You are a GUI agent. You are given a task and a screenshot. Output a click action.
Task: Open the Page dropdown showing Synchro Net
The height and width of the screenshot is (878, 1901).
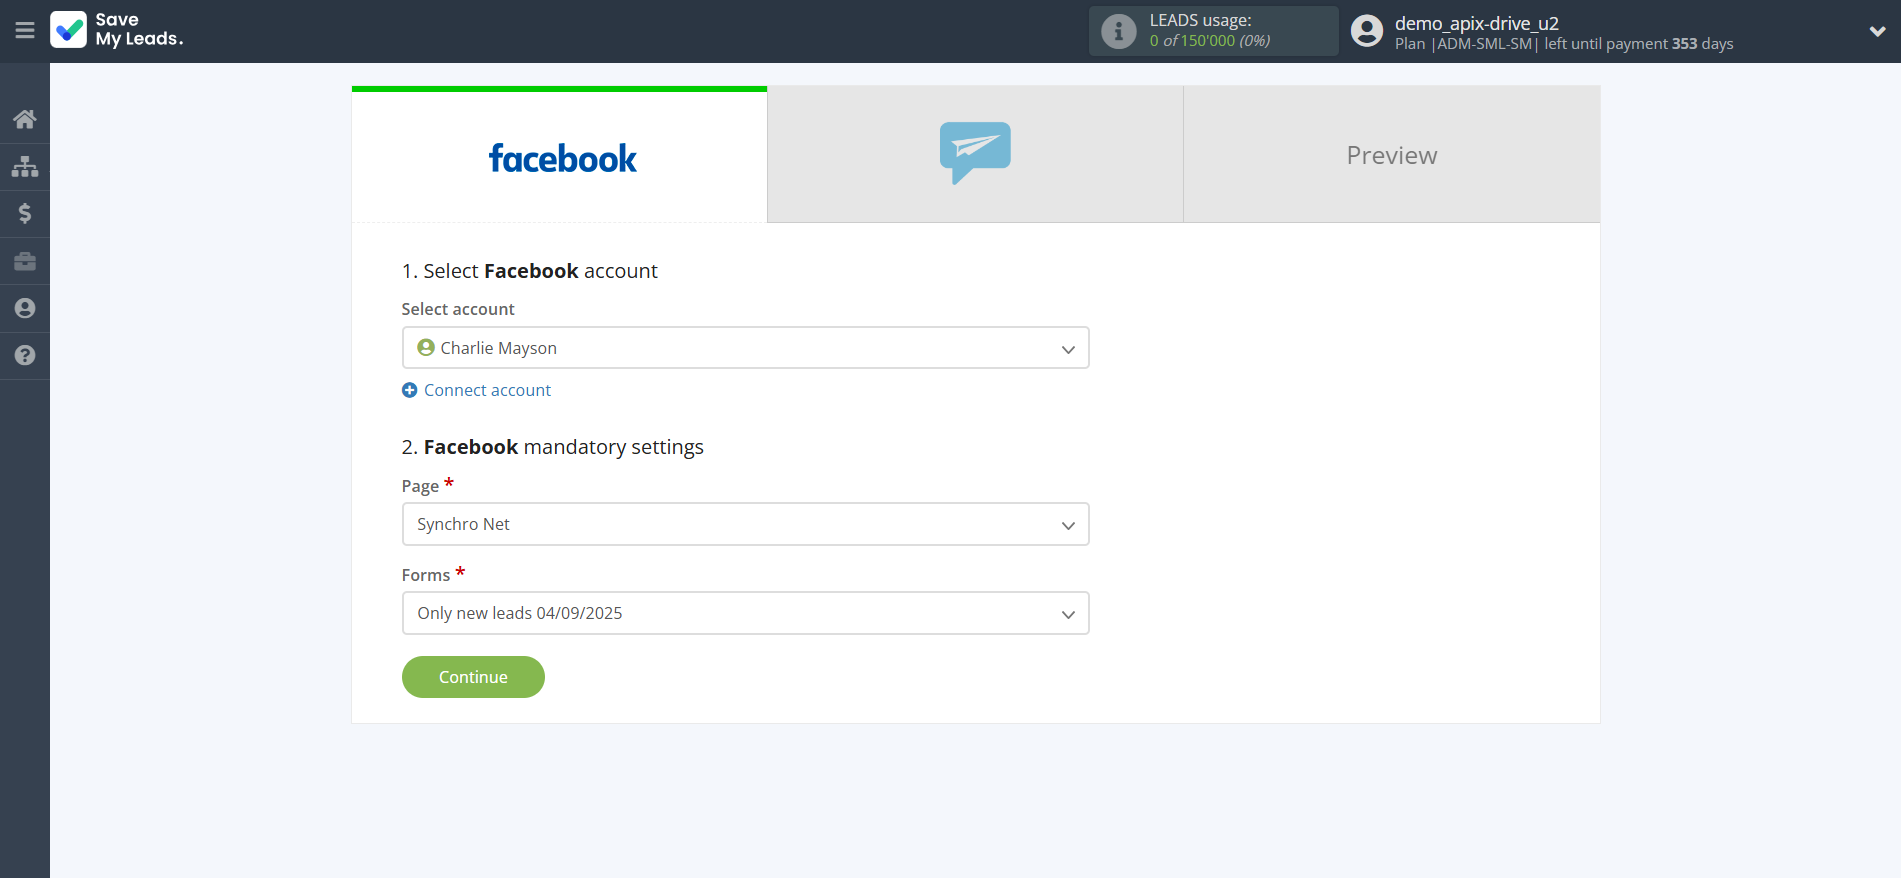point(745,524)
